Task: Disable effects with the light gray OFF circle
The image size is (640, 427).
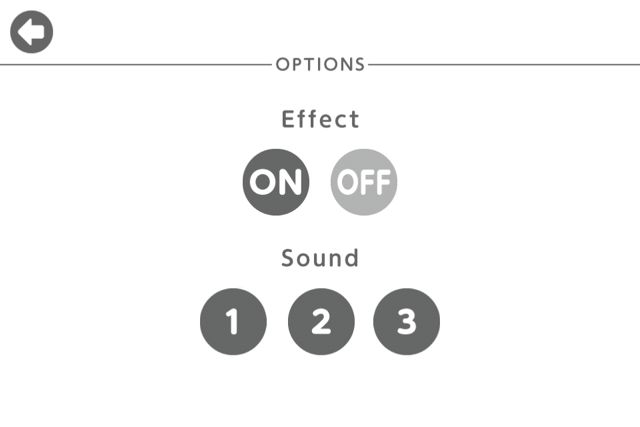Action: pos(364,182)
